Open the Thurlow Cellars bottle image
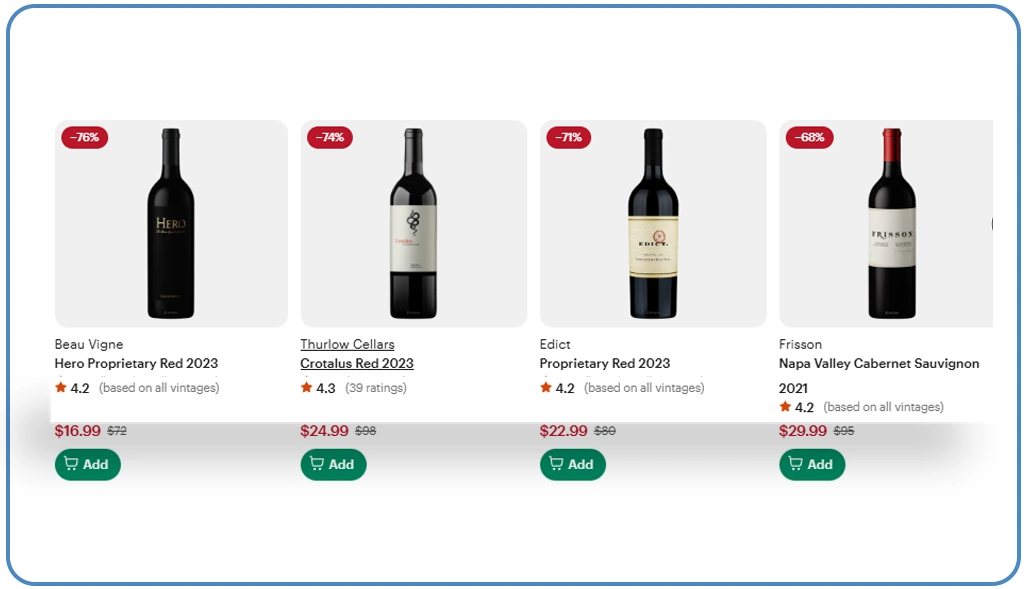 [413, 224]
